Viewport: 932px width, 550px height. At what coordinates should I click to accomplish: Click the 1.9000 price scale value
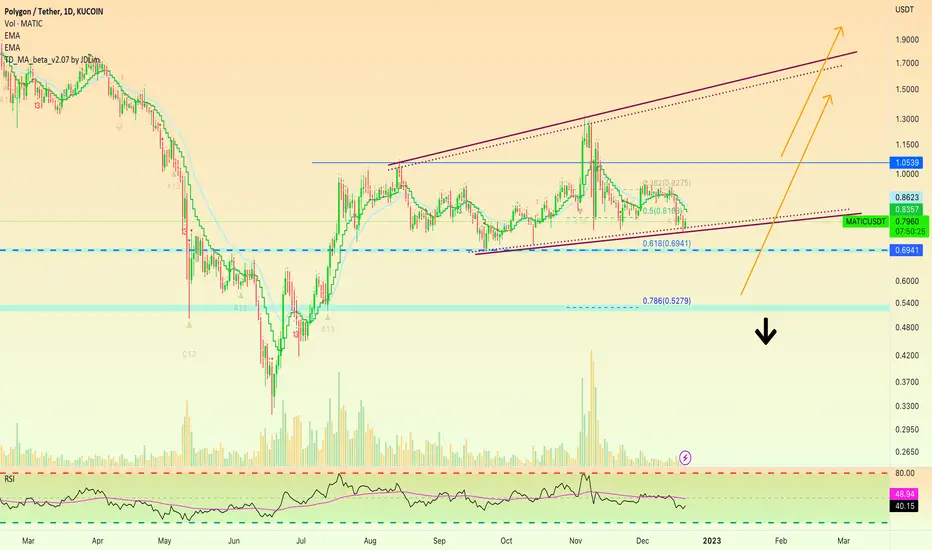[906, 40]
